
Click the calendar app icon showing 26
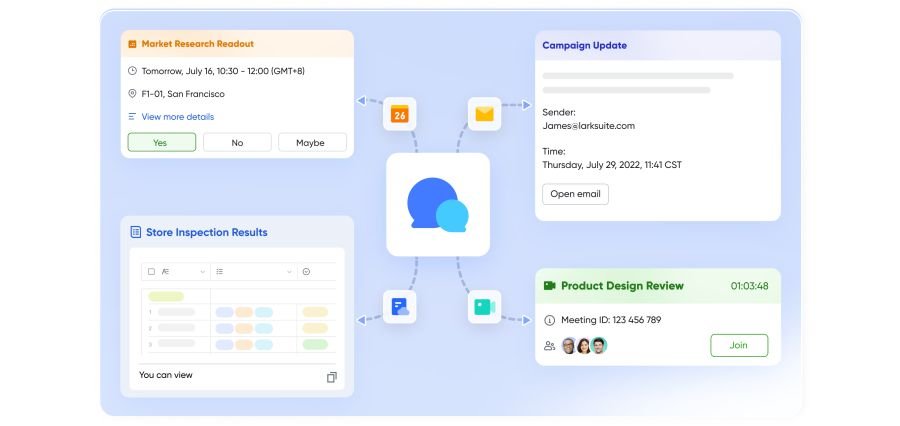(x=399, y=114)
